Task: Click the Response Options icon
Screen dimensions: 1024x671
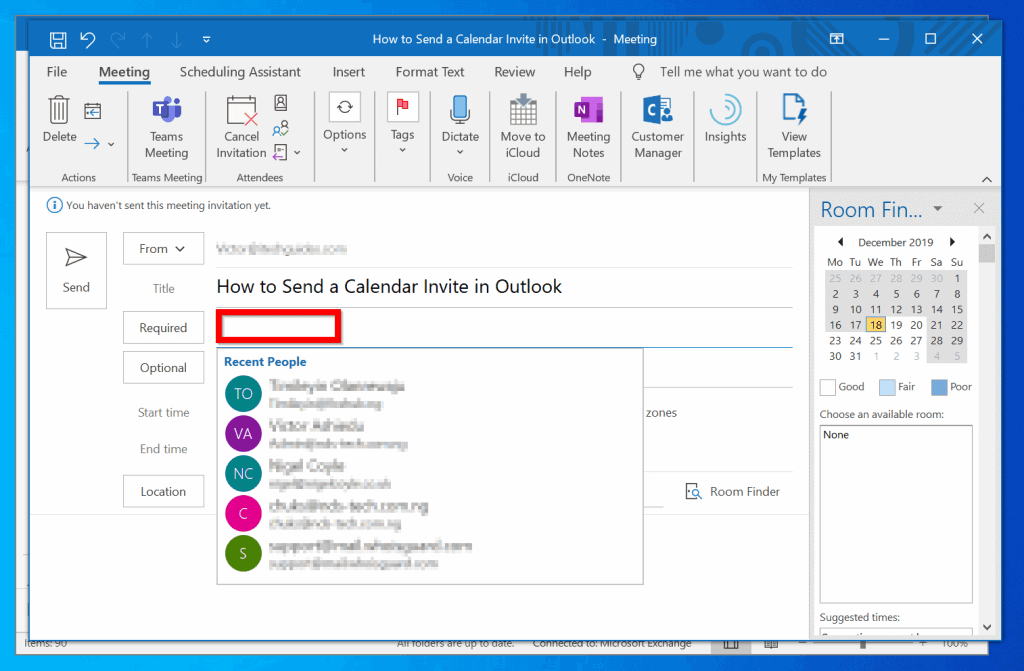Action: (x=280, y=152)
